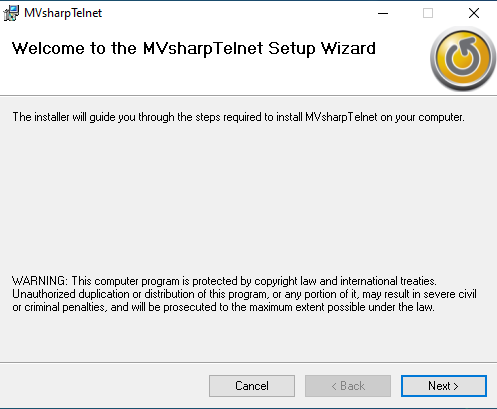Click the word WARNING in copyright notice
This screenshot has width=497, height=409.
pyautogui.click(x=40, y=281)
